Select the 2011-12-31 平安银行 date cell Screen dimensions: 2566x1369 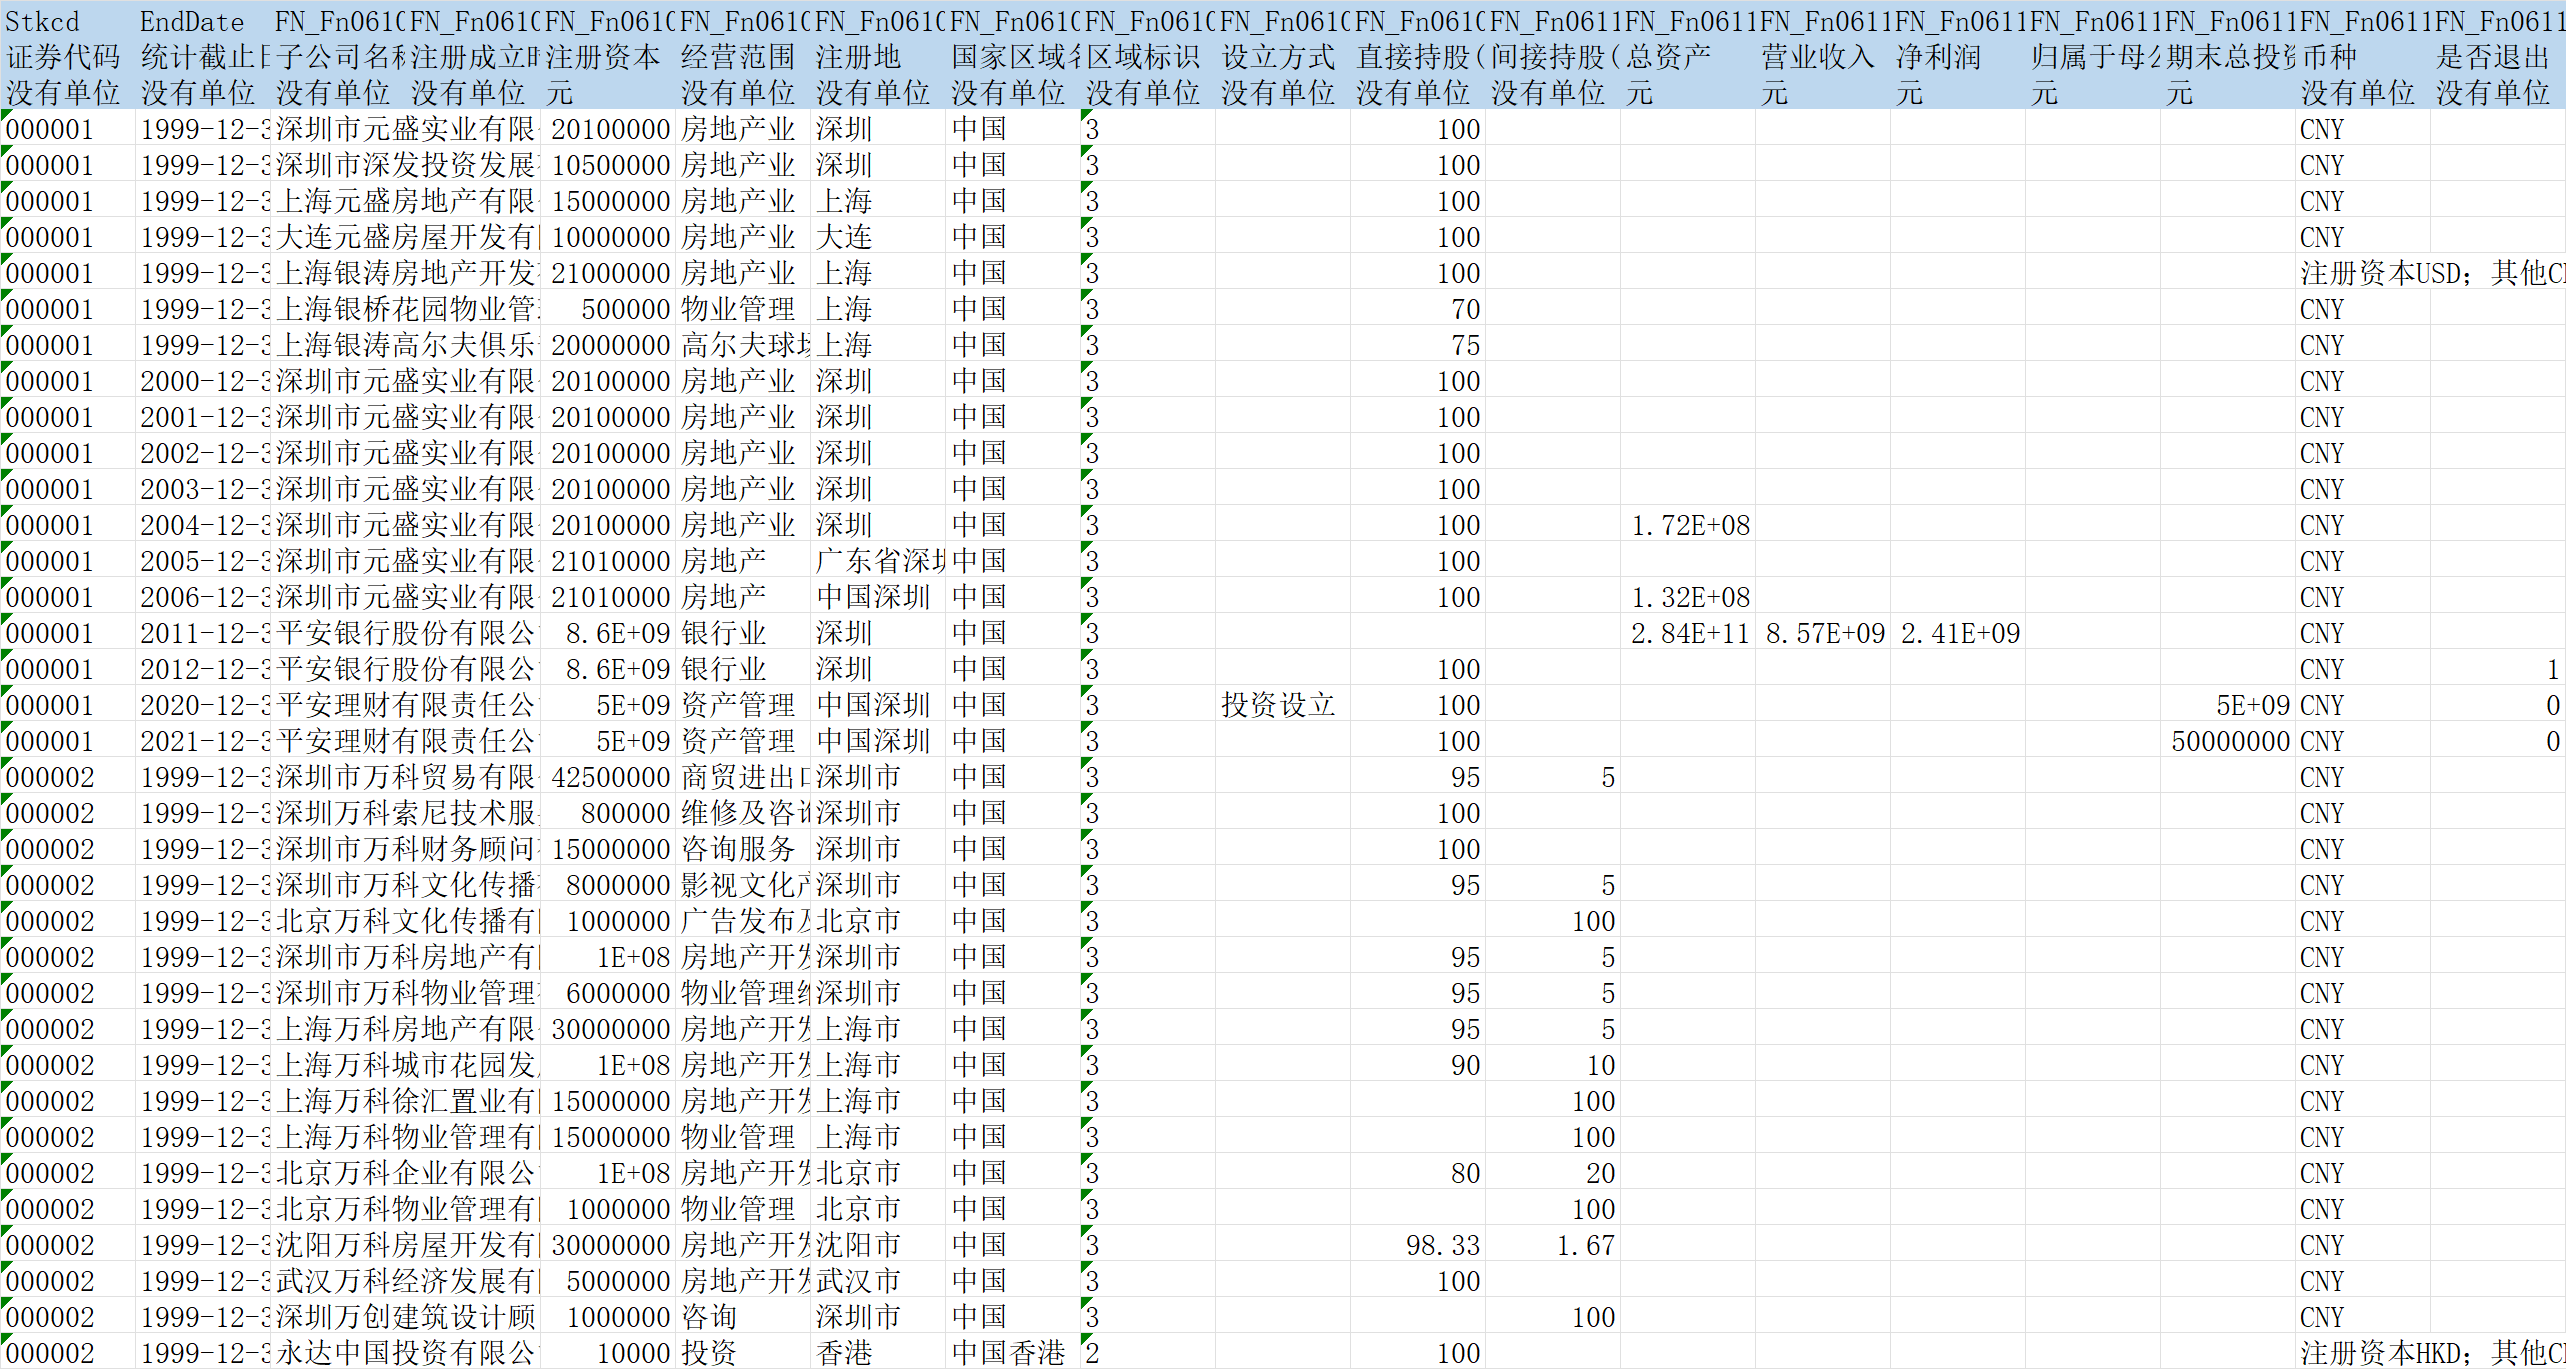[x=203, y=633]
